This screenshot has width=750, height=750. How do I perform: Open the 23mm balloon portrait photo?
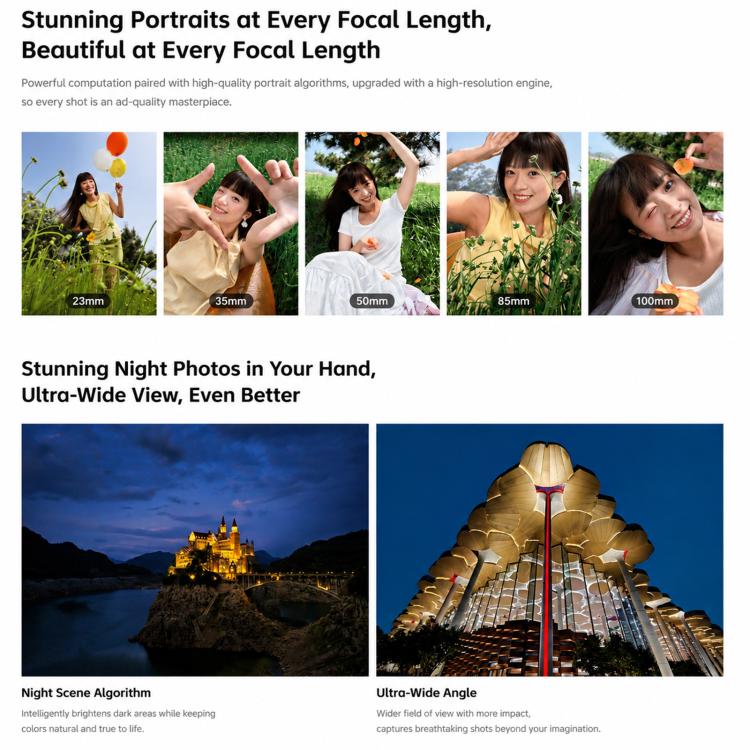pos(89,223)
